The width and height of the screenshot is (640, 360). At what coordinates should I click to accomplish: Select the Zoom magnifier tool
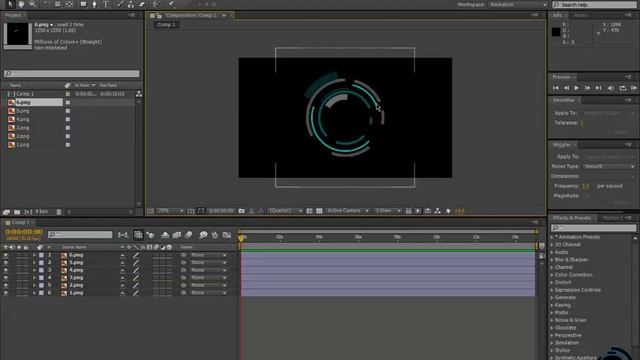point(33,4)
